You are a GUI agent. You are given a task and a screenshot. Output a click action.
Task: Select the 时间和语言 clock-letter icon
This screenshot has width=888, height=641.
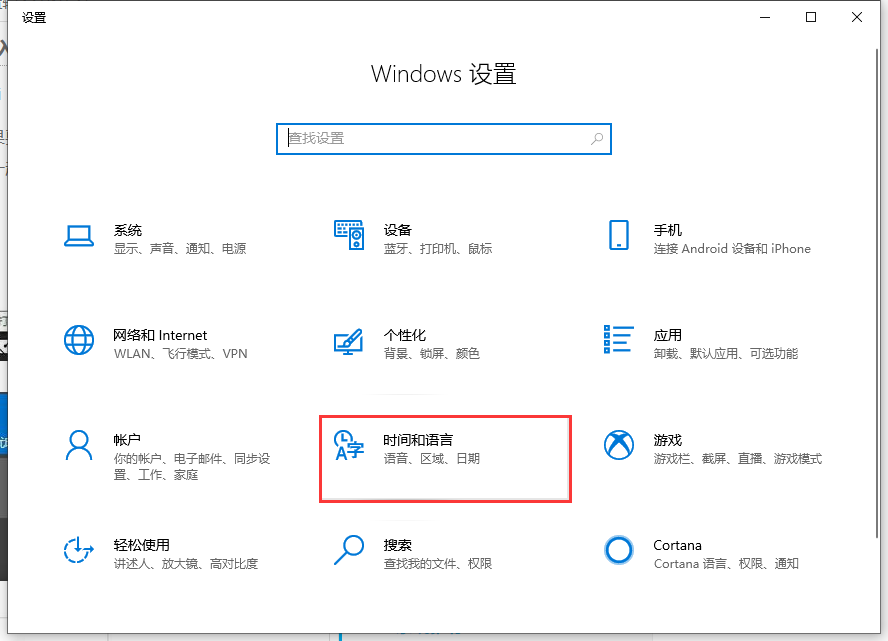[347, 446]
